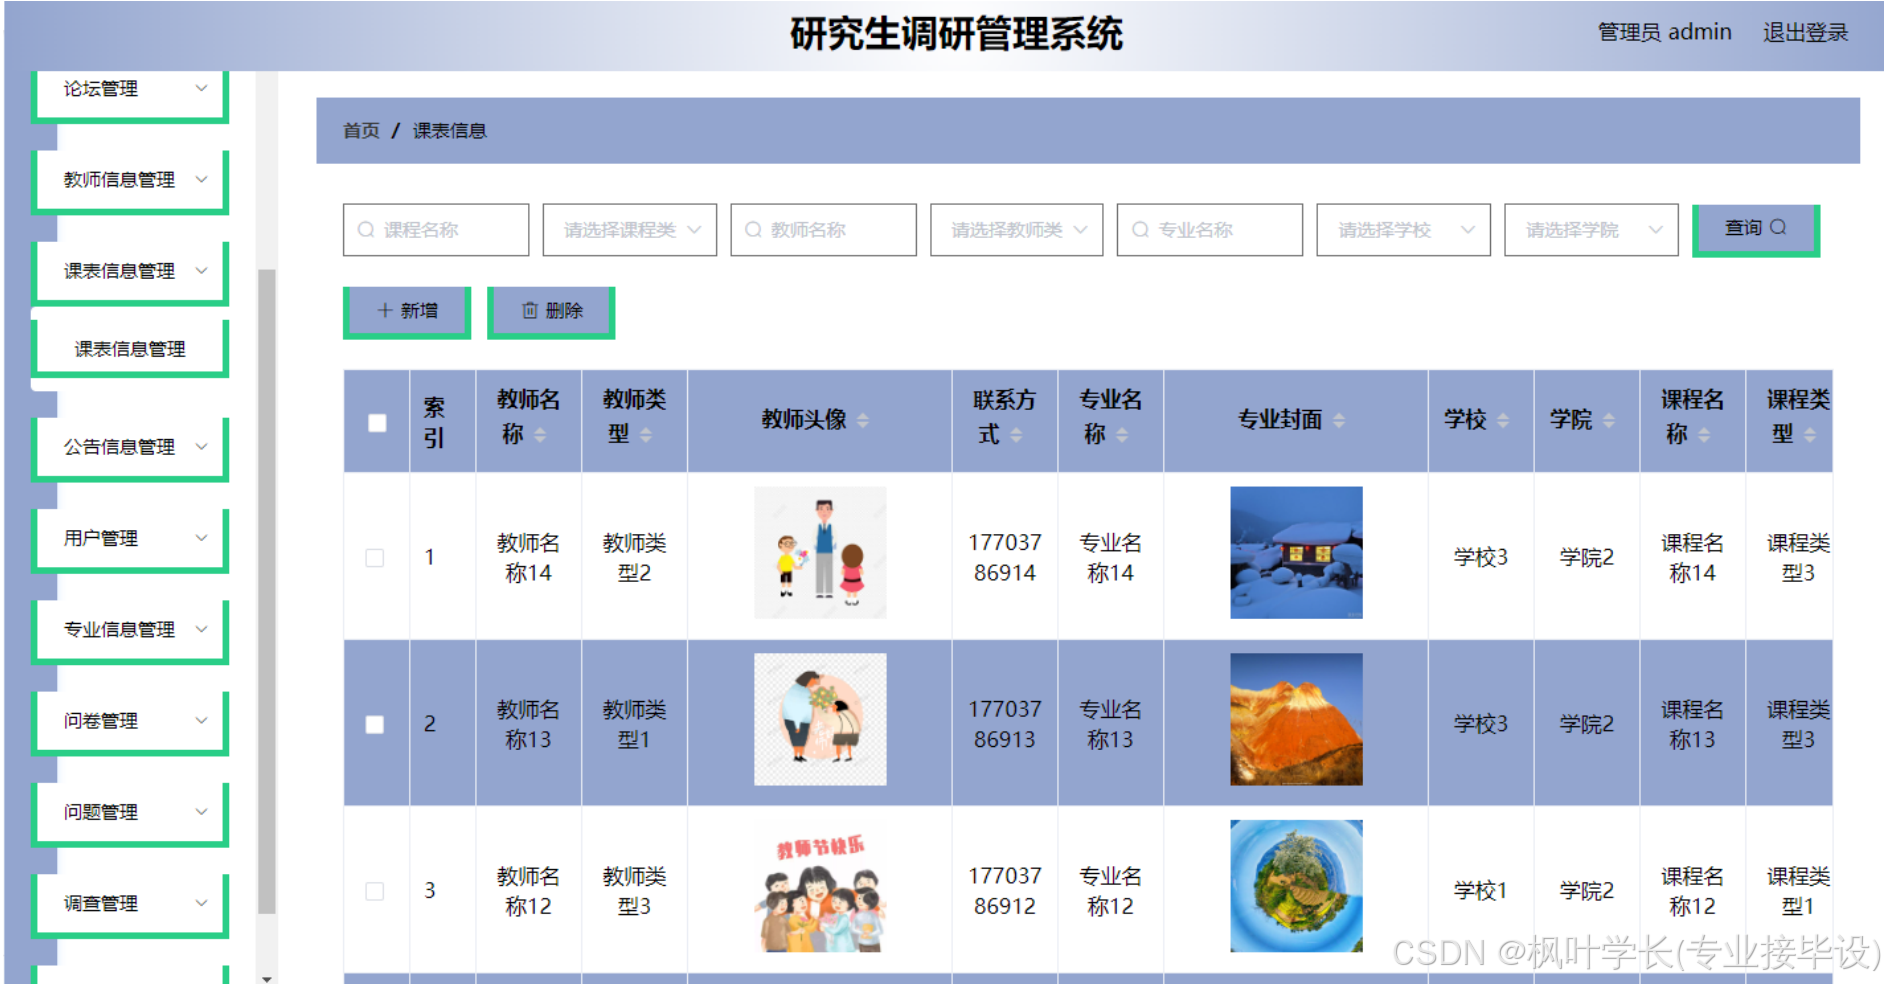The height and width of the screenshot is (985, 1885).
Task: Open orange mountain cover image in row 2
Action: (x=1296, y=720)
